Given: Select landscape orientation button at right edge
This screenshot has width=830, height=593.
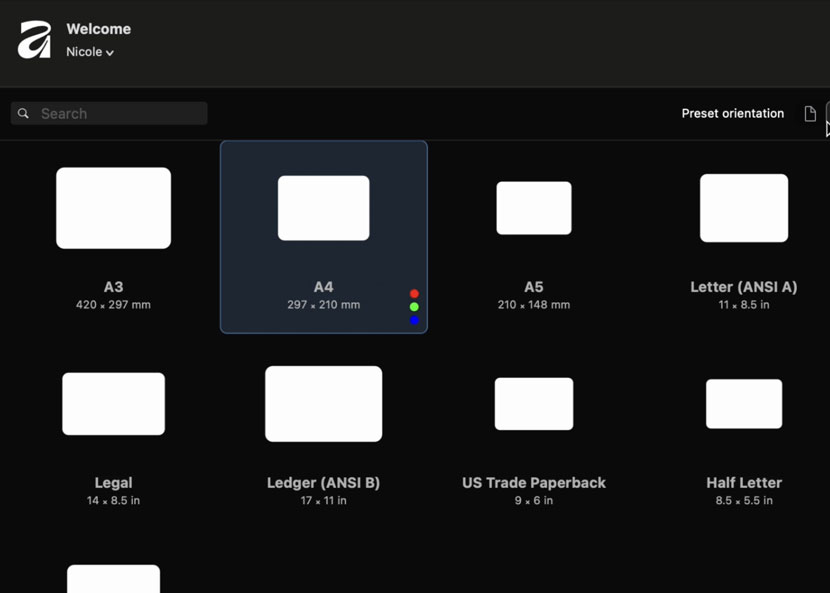Looking at the screenshot, I should pos(827,113).
